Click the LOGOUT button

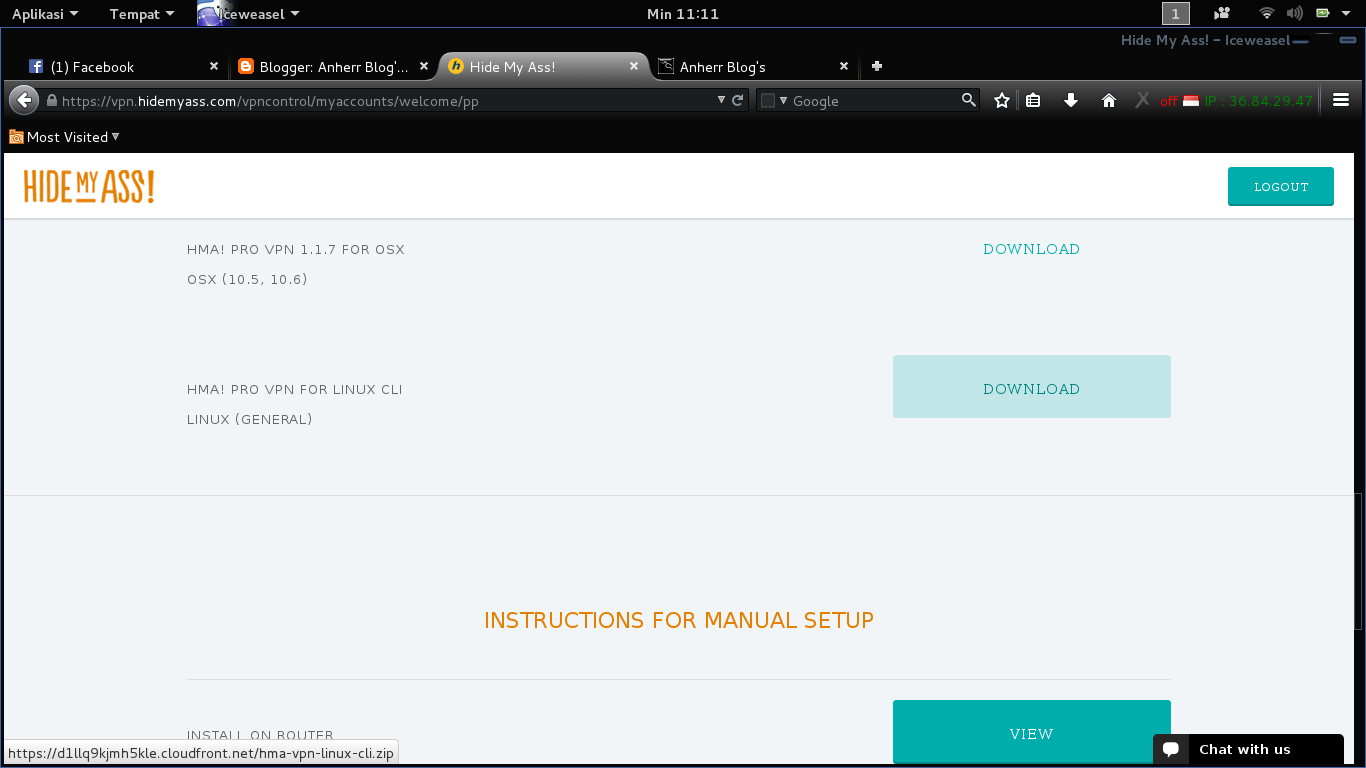point(1281,186)
